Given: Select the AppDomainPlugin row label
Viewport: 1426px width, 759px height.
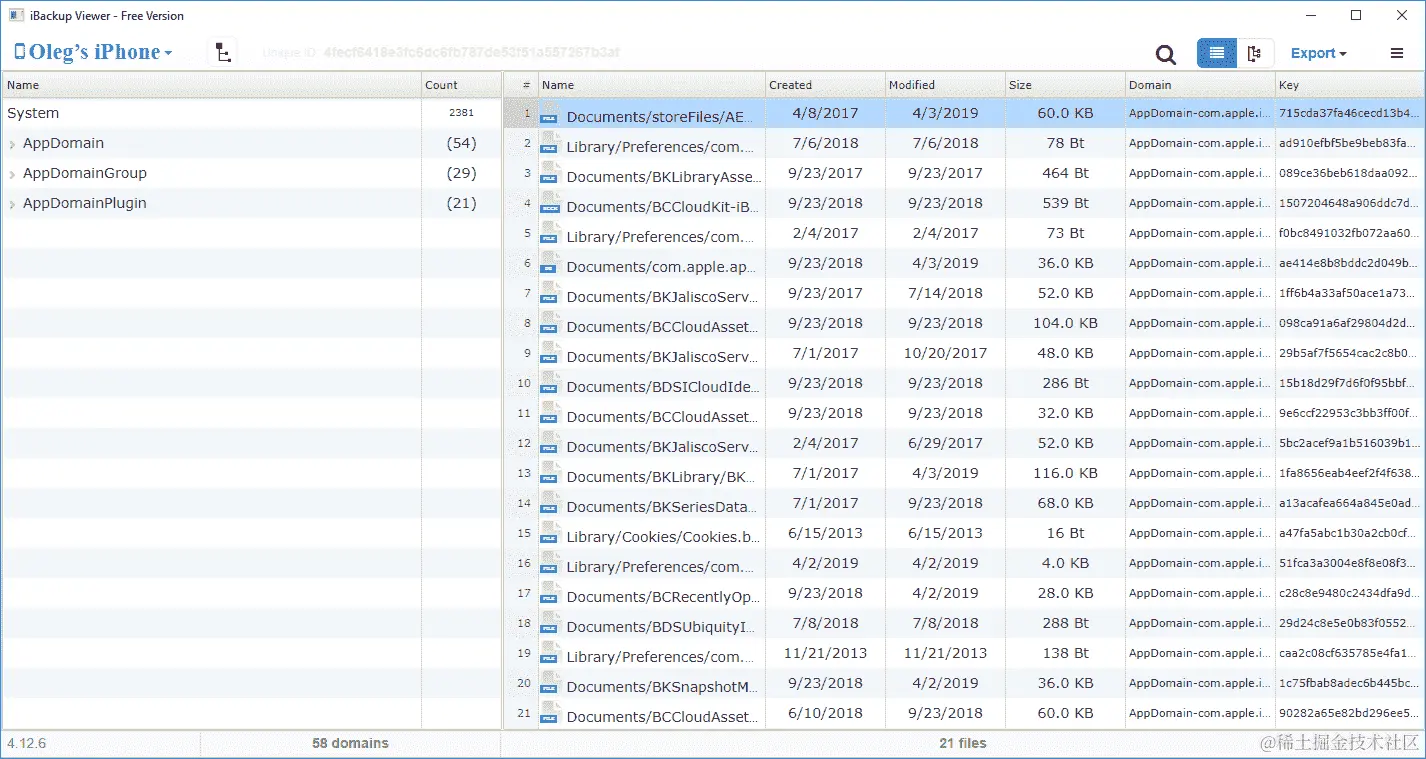Looking at the screenshot, I should point(85,203).
